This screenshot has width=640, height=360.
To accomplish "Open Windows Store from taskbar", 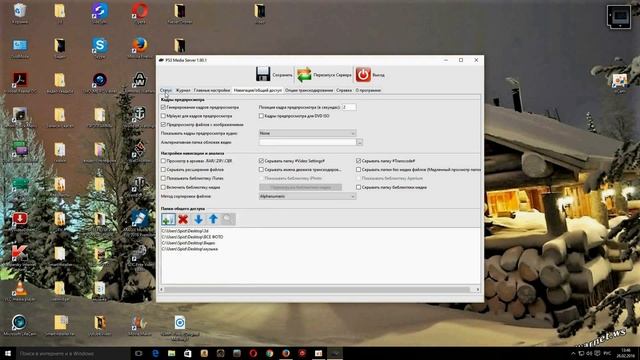I will (x=188, y=353).
